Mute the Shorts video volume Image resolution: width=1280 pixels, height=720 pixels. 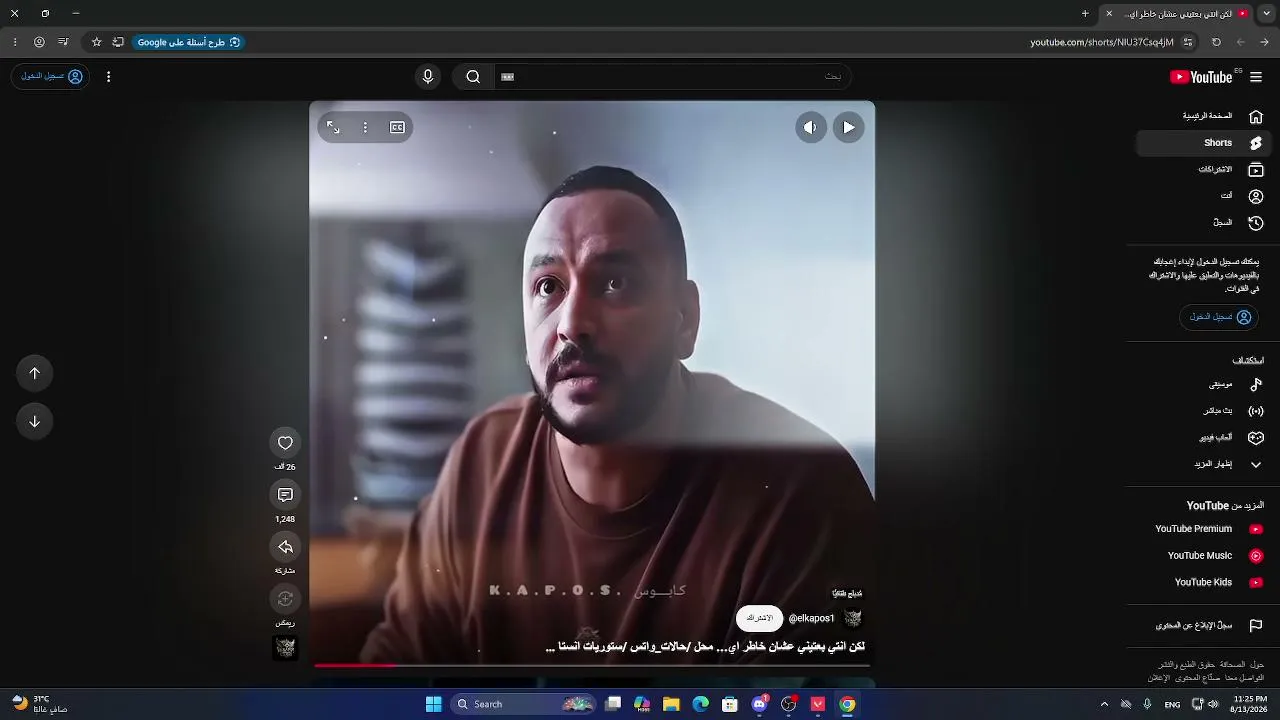(810, 127)
